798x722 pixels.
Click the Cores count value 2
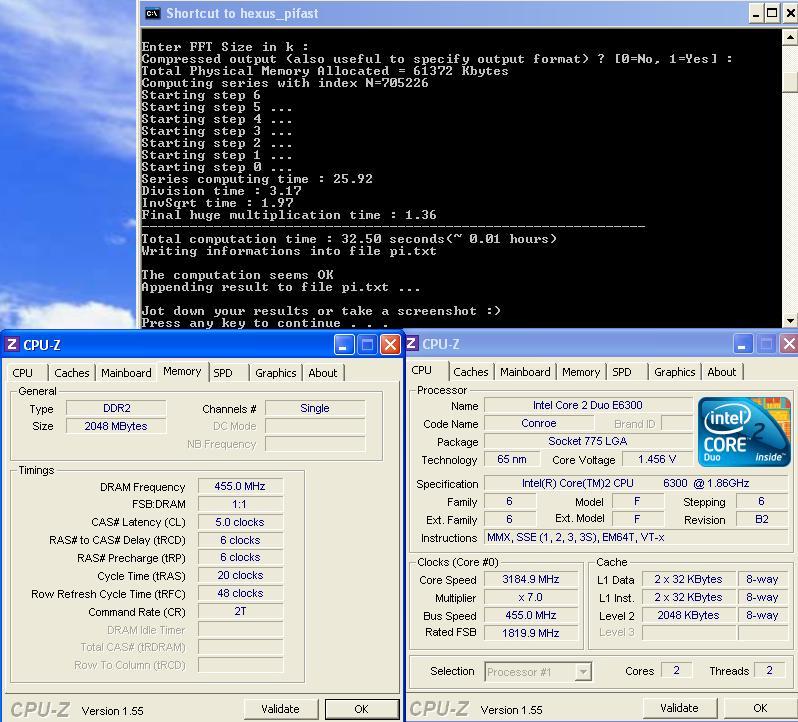click(x=676, y=670)
